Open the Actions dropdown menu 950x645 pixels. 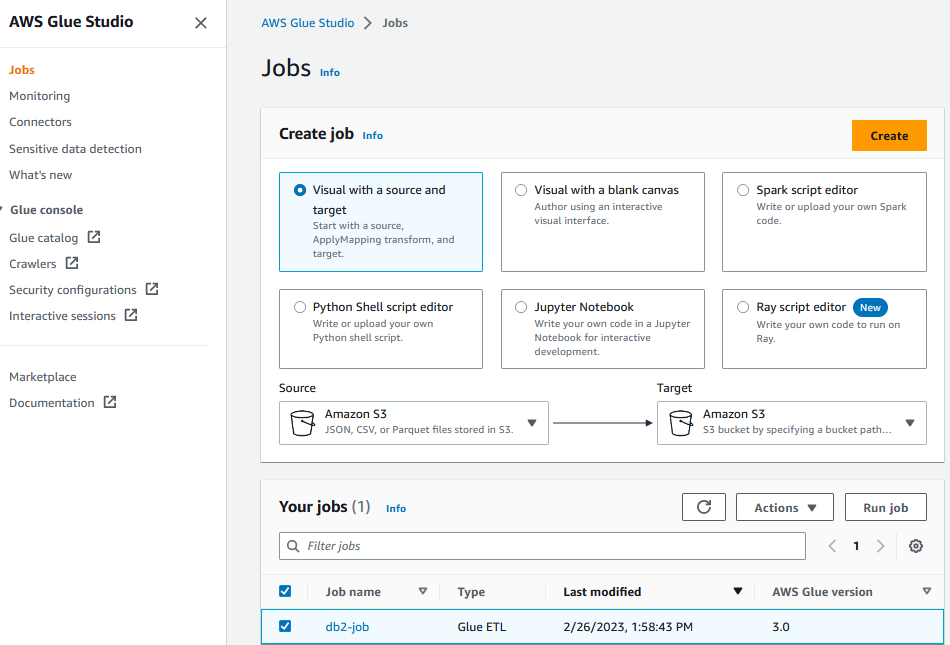coord(785,507)
